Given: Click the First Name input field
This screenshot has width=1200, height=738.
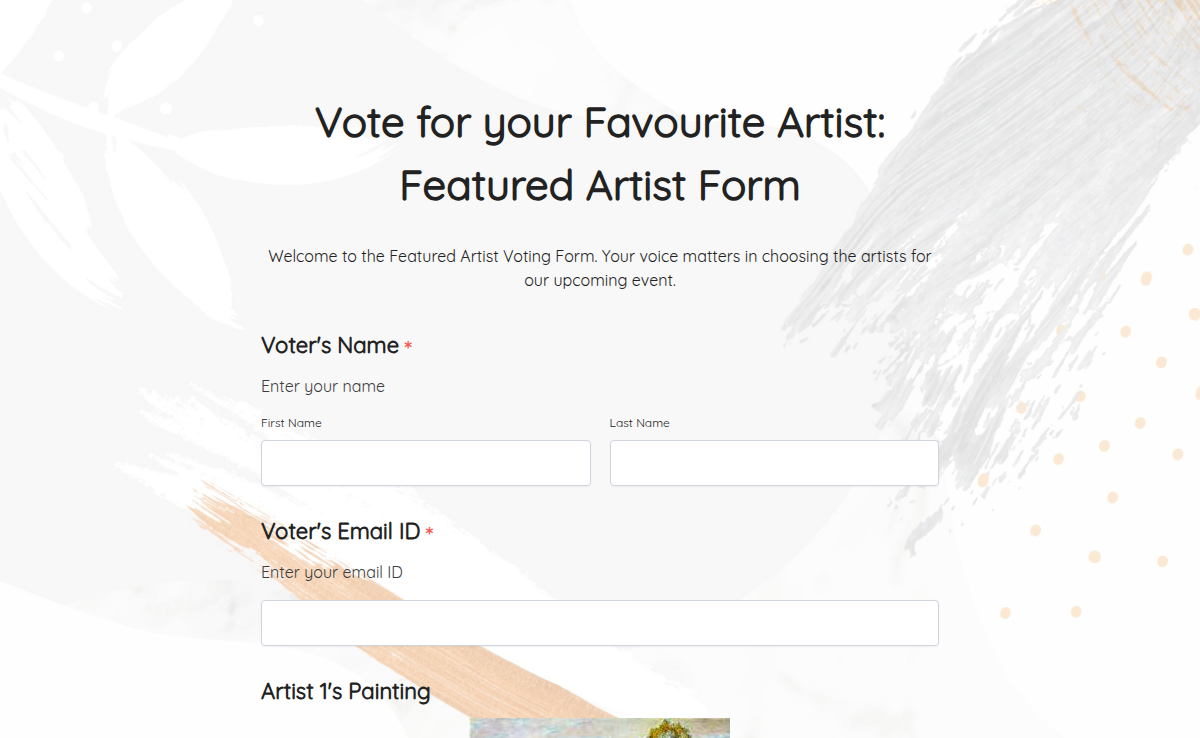Looking at the screenshot, I should 425,462.
